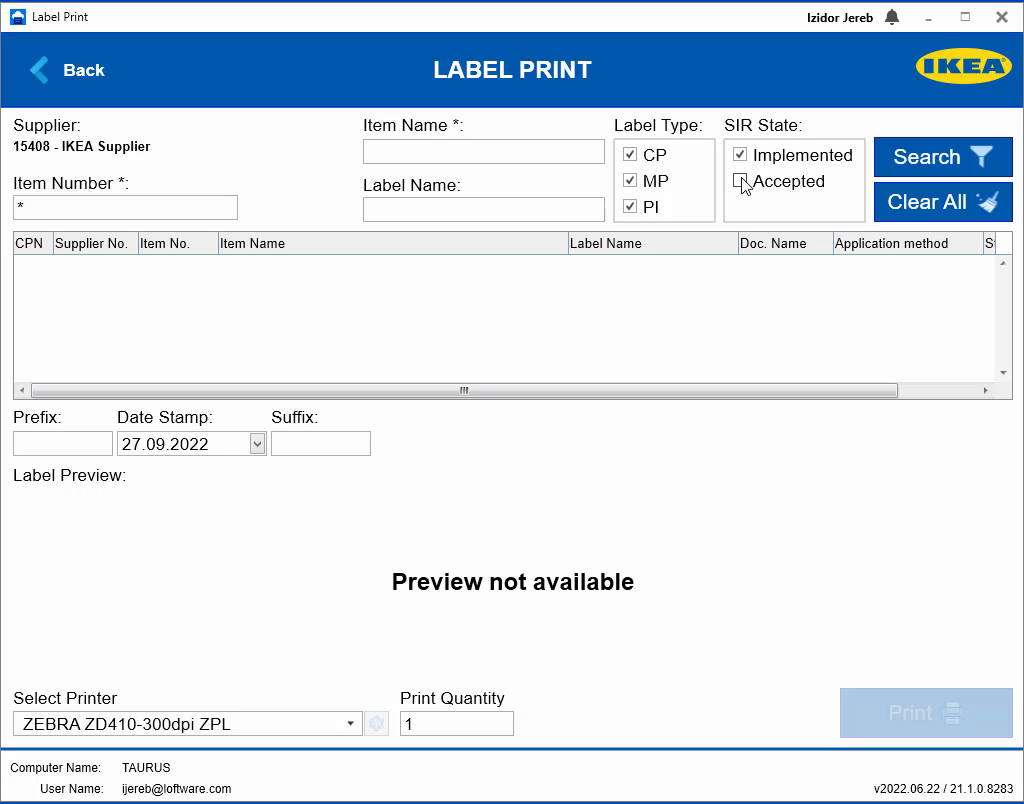Click the table scroll up arrow
Image resolution: width=1024 pixels, height=804 pixels.
(x=1003, y=263)
